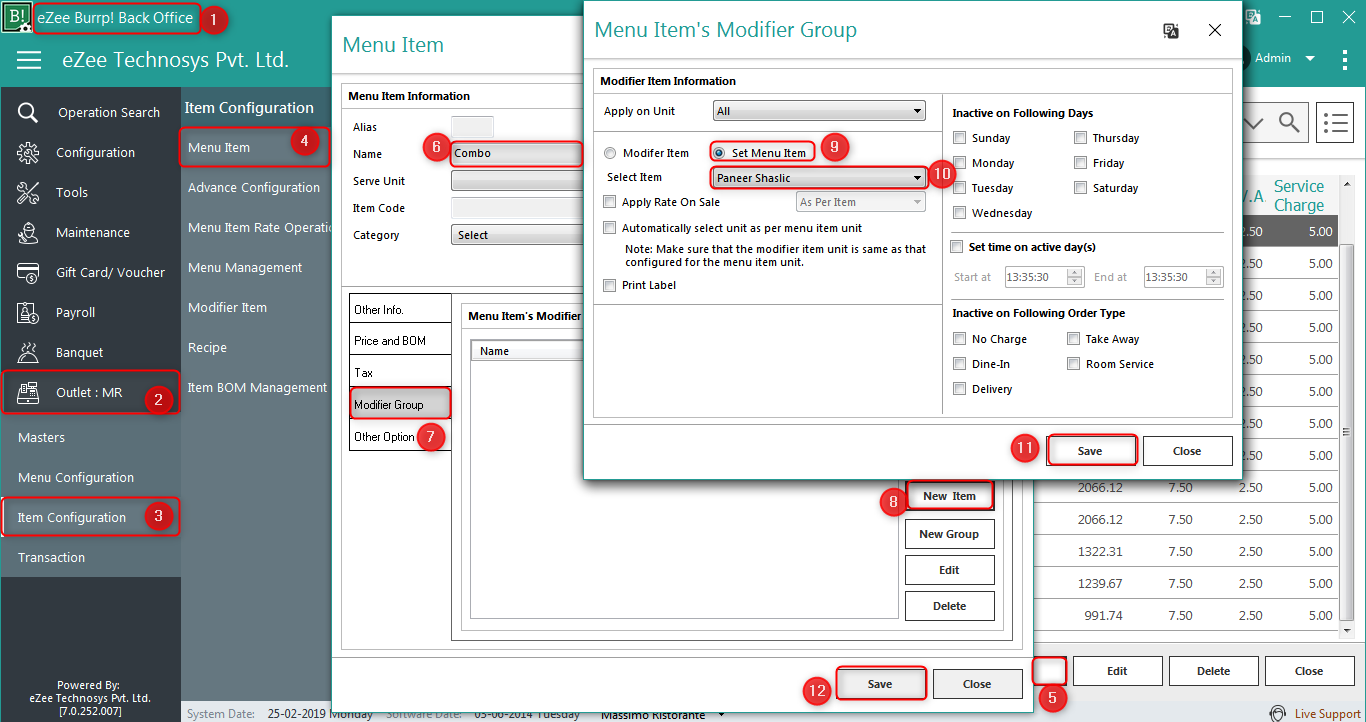The width and height of the screenshot is (1366, 722).
Task: Click the New Item button
Action: (x=949, y=496)
